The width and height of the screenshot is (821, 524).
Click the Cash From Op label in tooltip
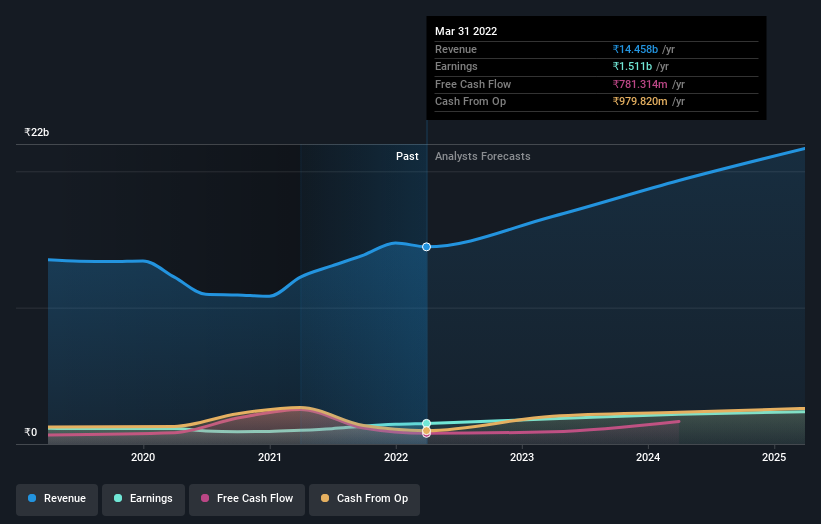[470, 102]
